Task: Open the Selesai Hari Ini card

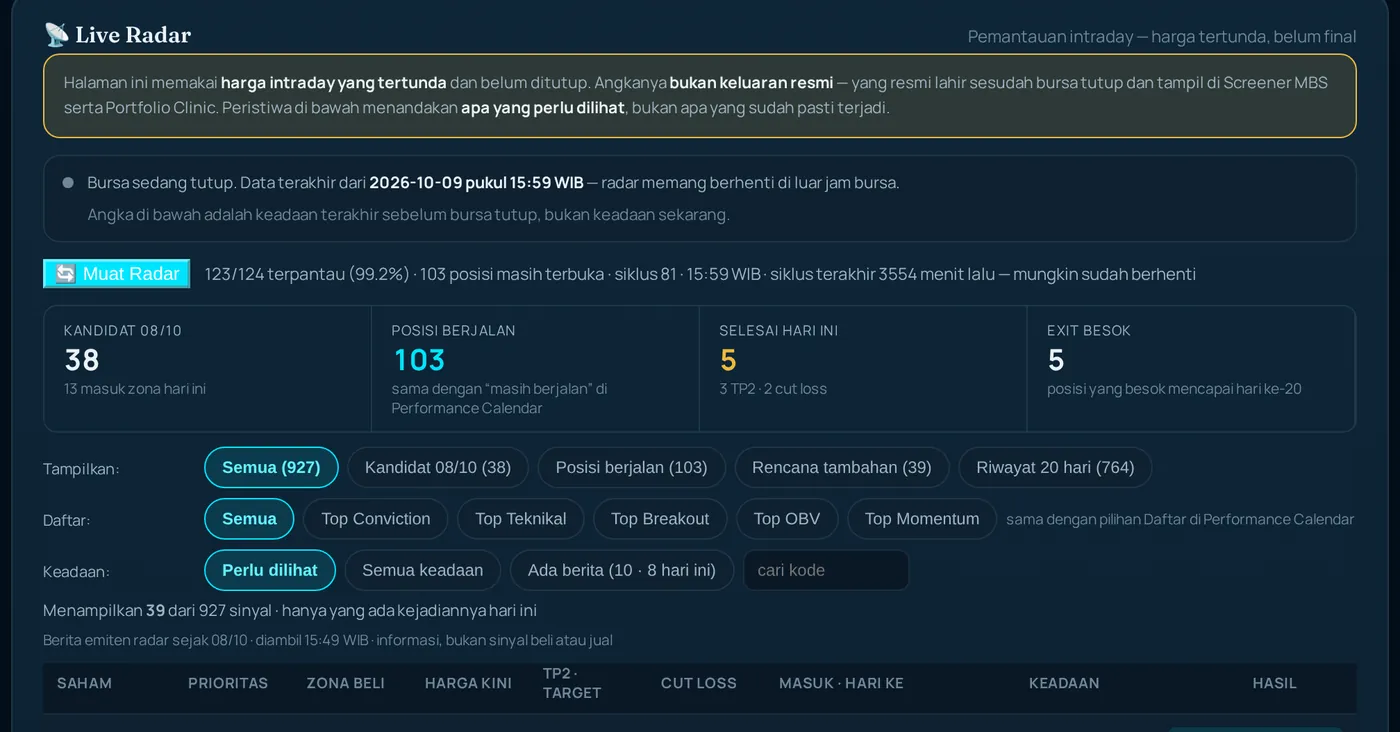Action: (863, 369)
